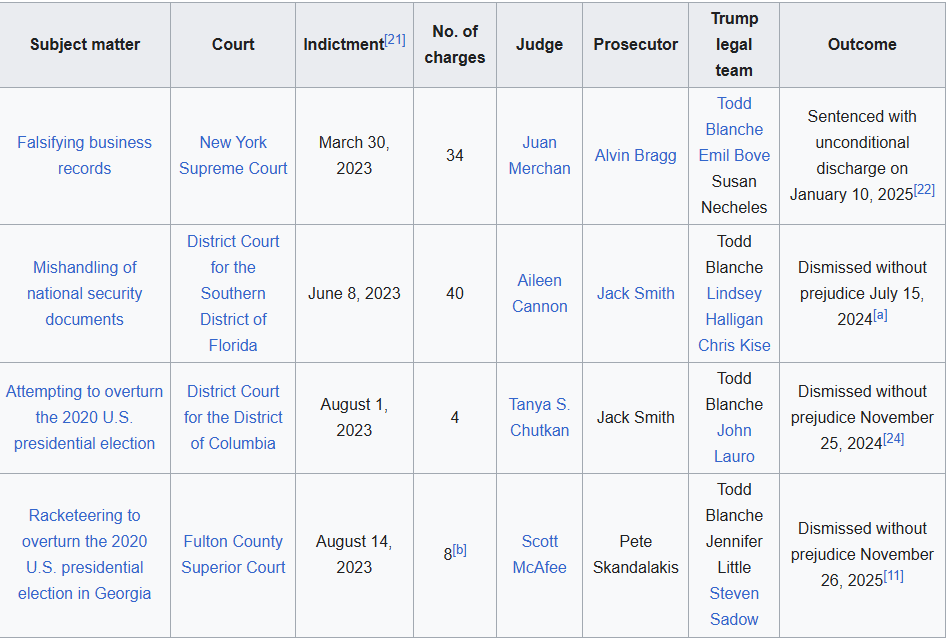This screenshot has width=946, height=638.
Task: Open citation 11 after November 26, 2025
Action: pos(894,576)
